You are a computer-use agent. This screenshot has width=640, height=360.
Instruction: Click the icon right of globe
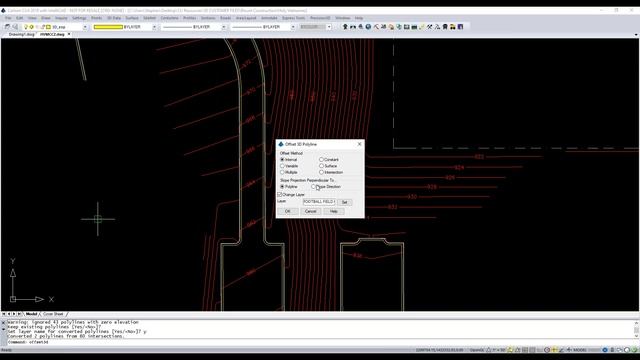[x=376, y=27]
